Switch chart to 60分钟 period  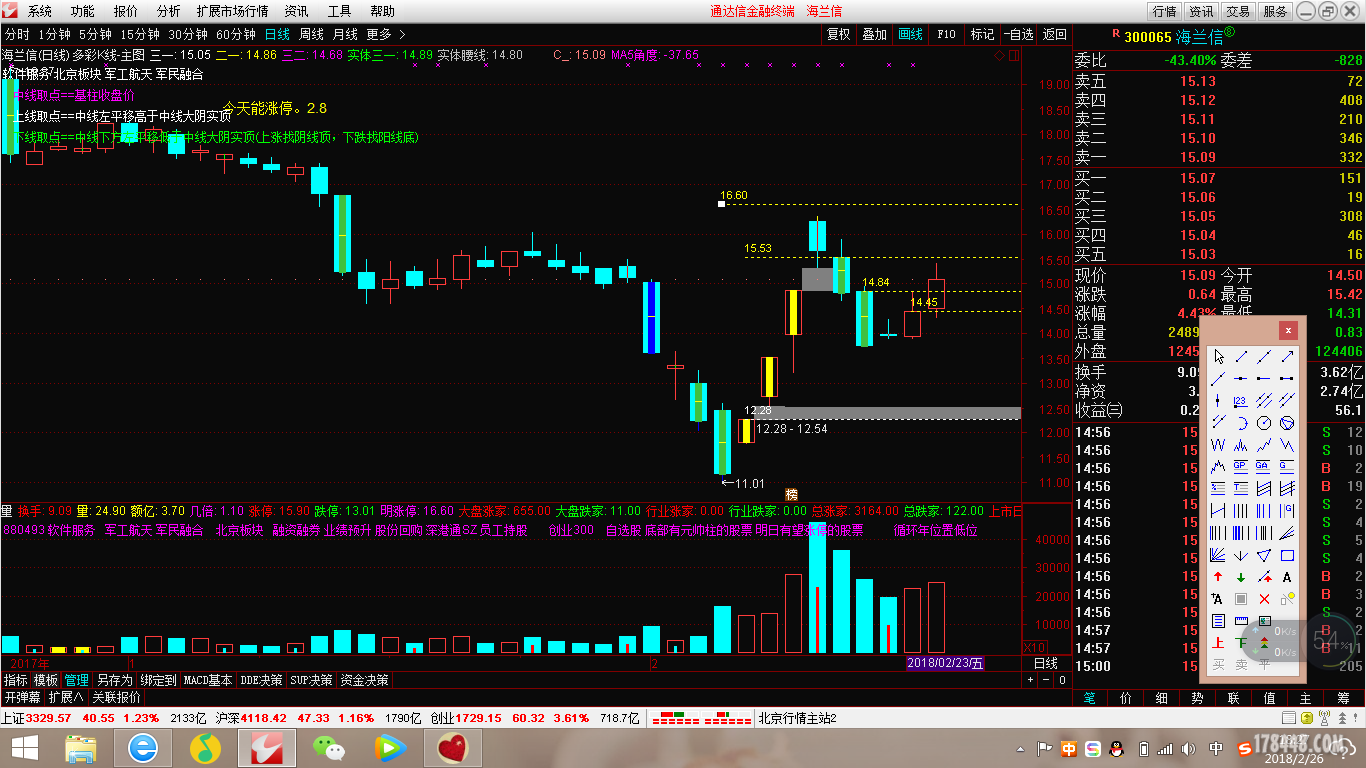(x=237, y=34)
